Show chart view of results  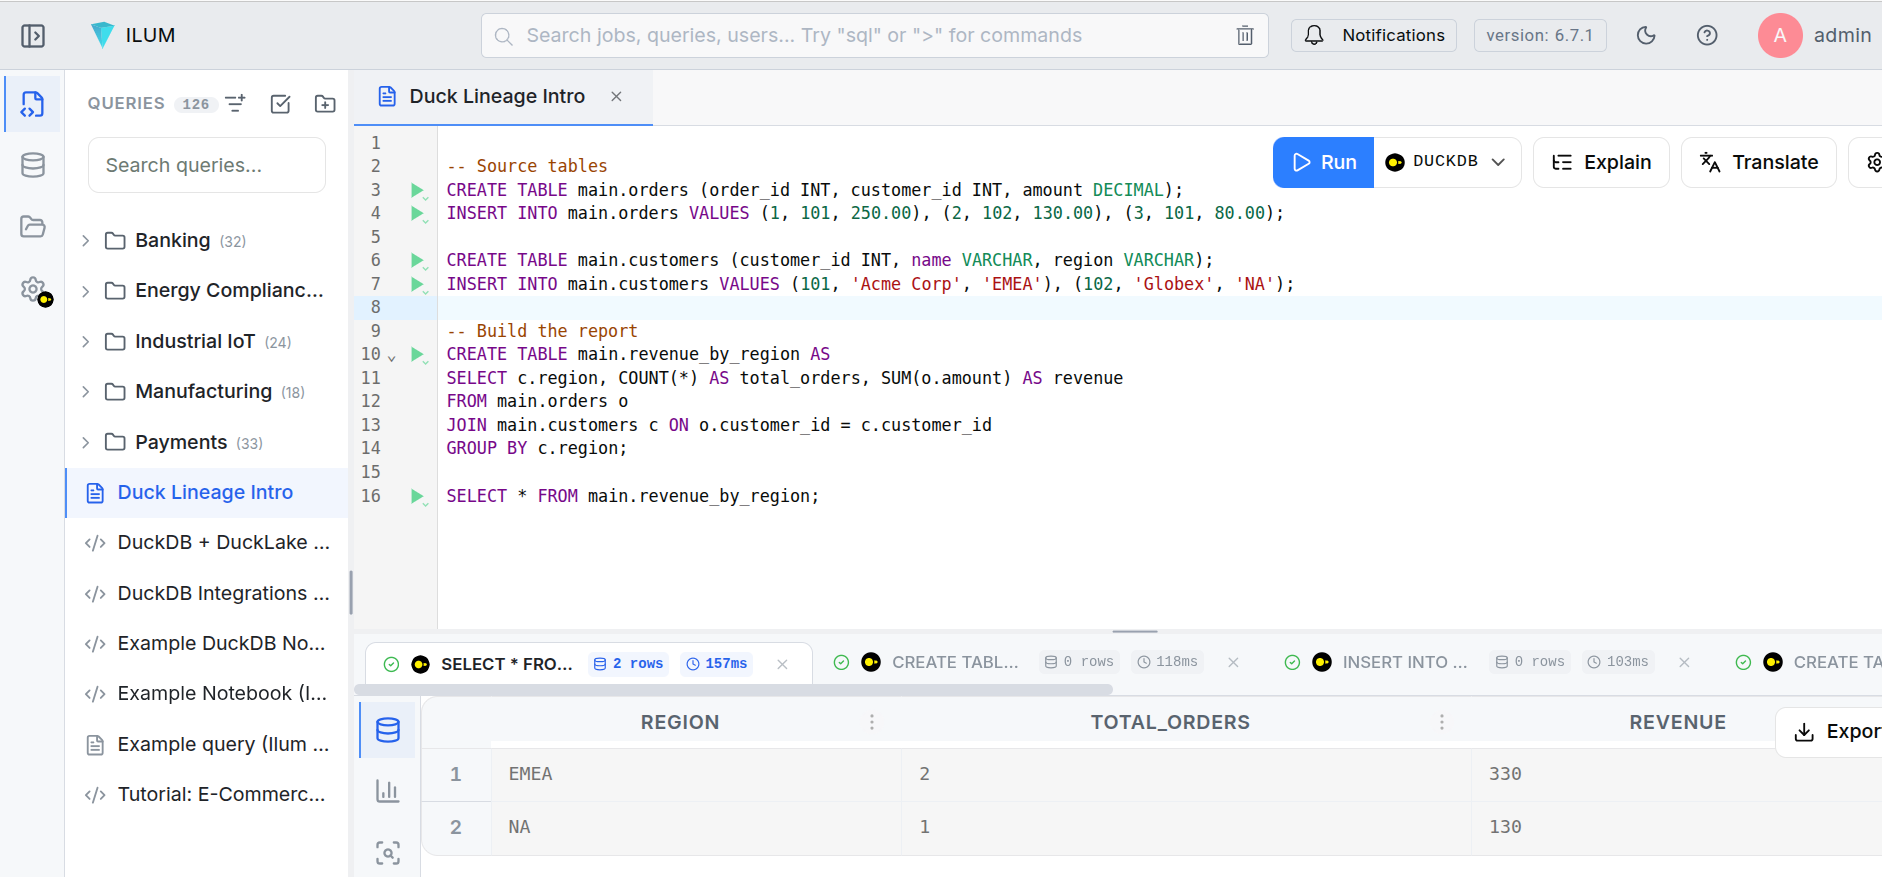point(388,791)
